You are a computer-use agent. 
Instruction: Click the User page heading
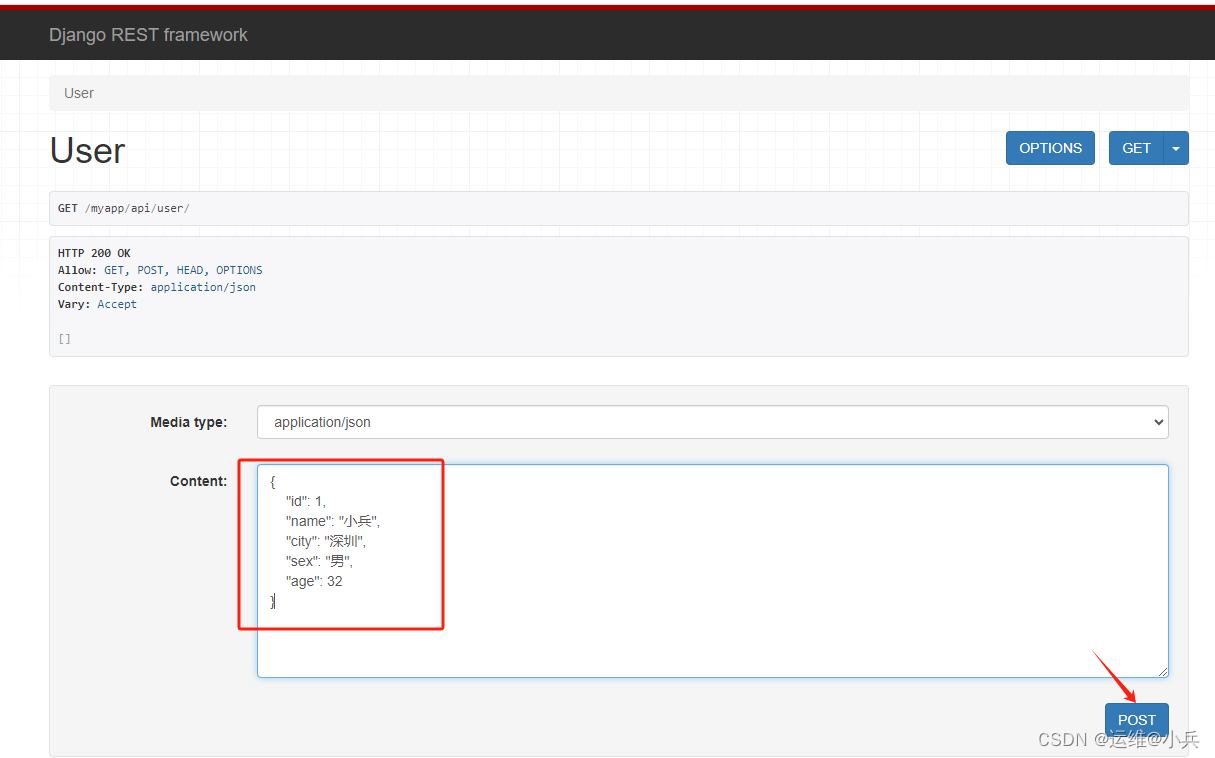(x=87, y=150)
